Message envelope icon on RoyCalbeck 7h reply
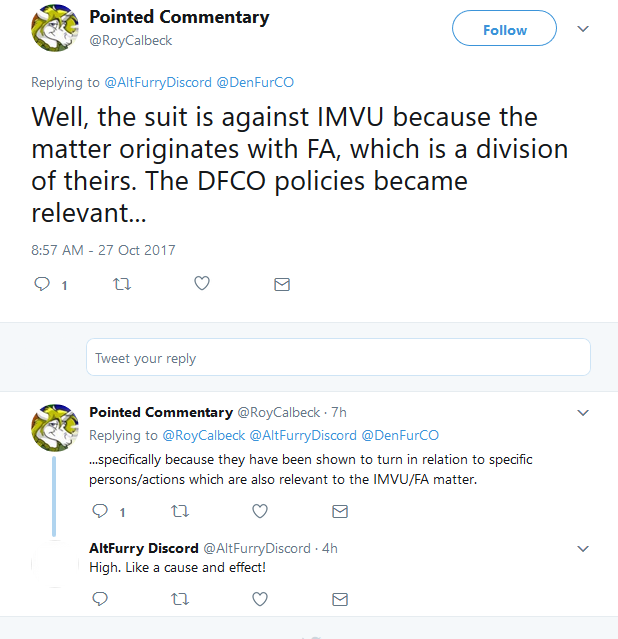 [340, 511]
